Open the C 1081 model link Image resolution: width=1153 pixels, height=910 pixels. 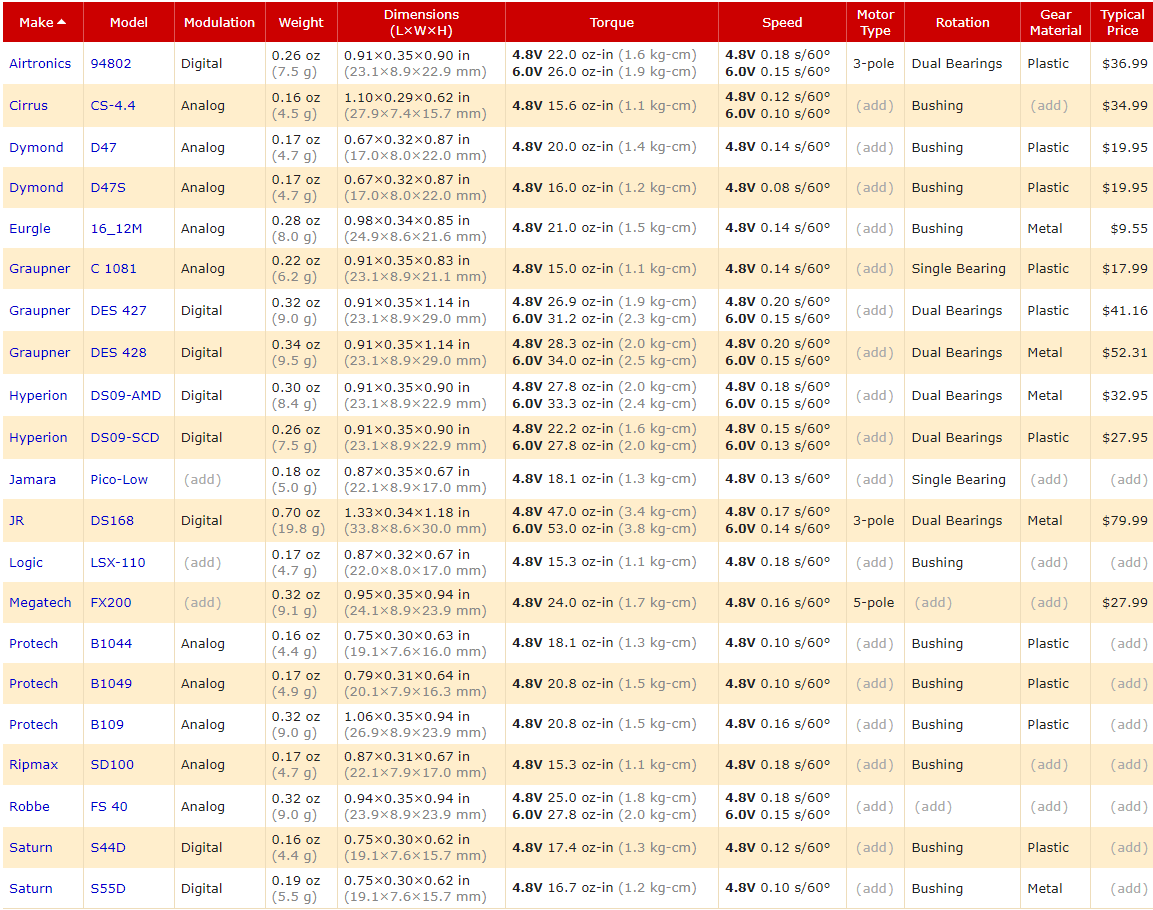113,268
